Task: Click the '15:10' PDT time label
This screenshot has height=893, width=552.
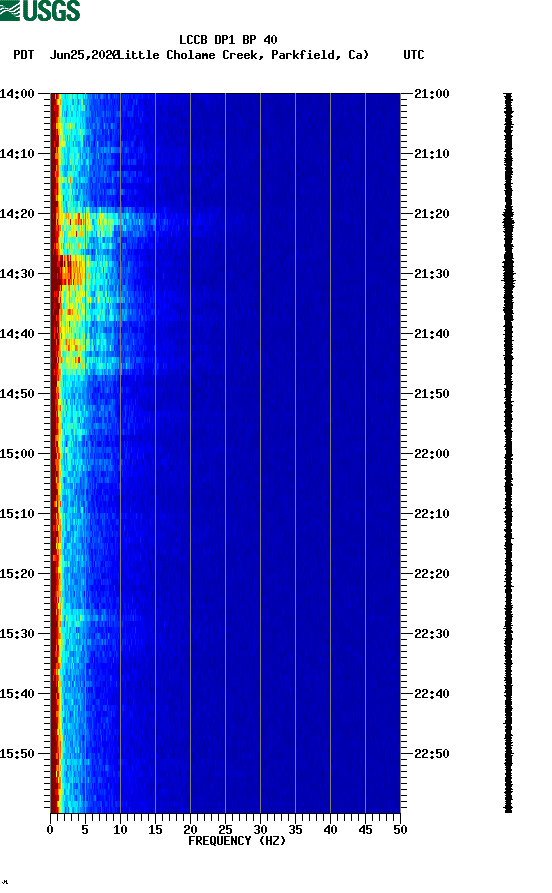Action: click(17, 513)
